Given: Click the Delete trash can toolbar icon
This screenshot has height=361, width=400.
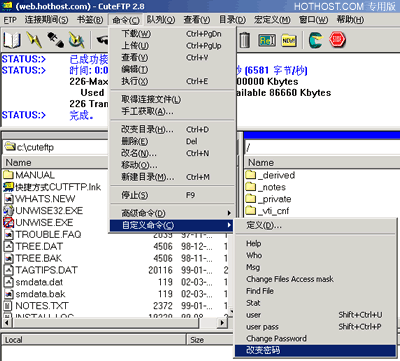Looking at the screenshot, I should pyautogui.click(x=245, y=40).
